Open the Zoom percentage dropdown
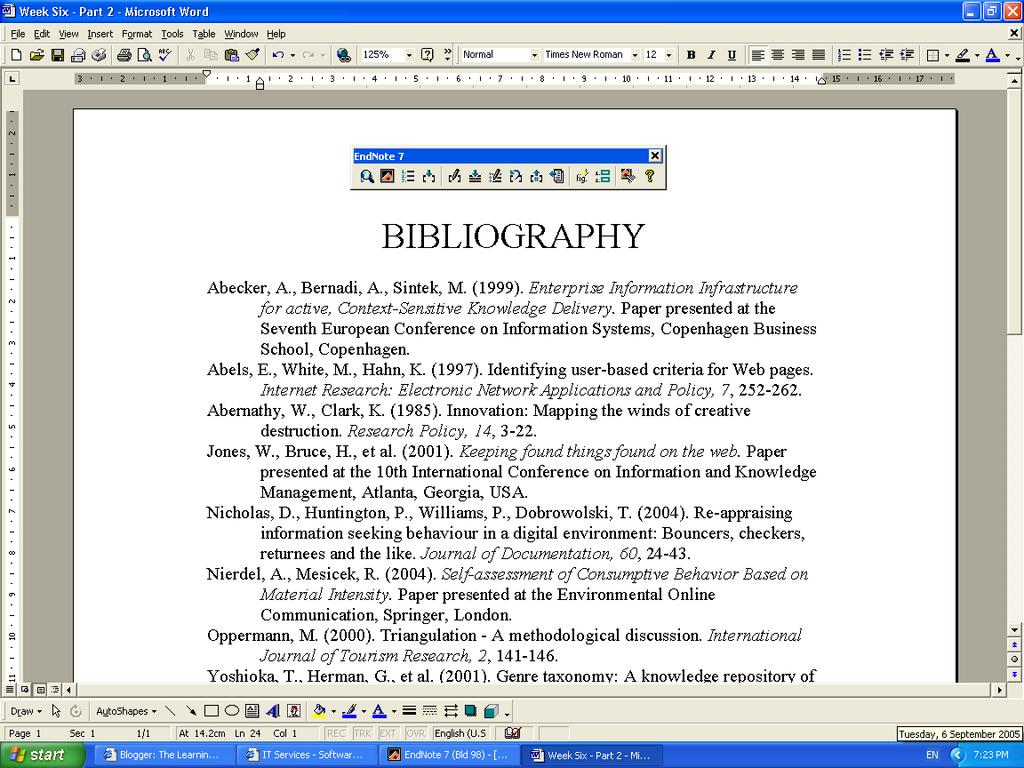This screenshot has width=1024, height=768. point(408,55)
